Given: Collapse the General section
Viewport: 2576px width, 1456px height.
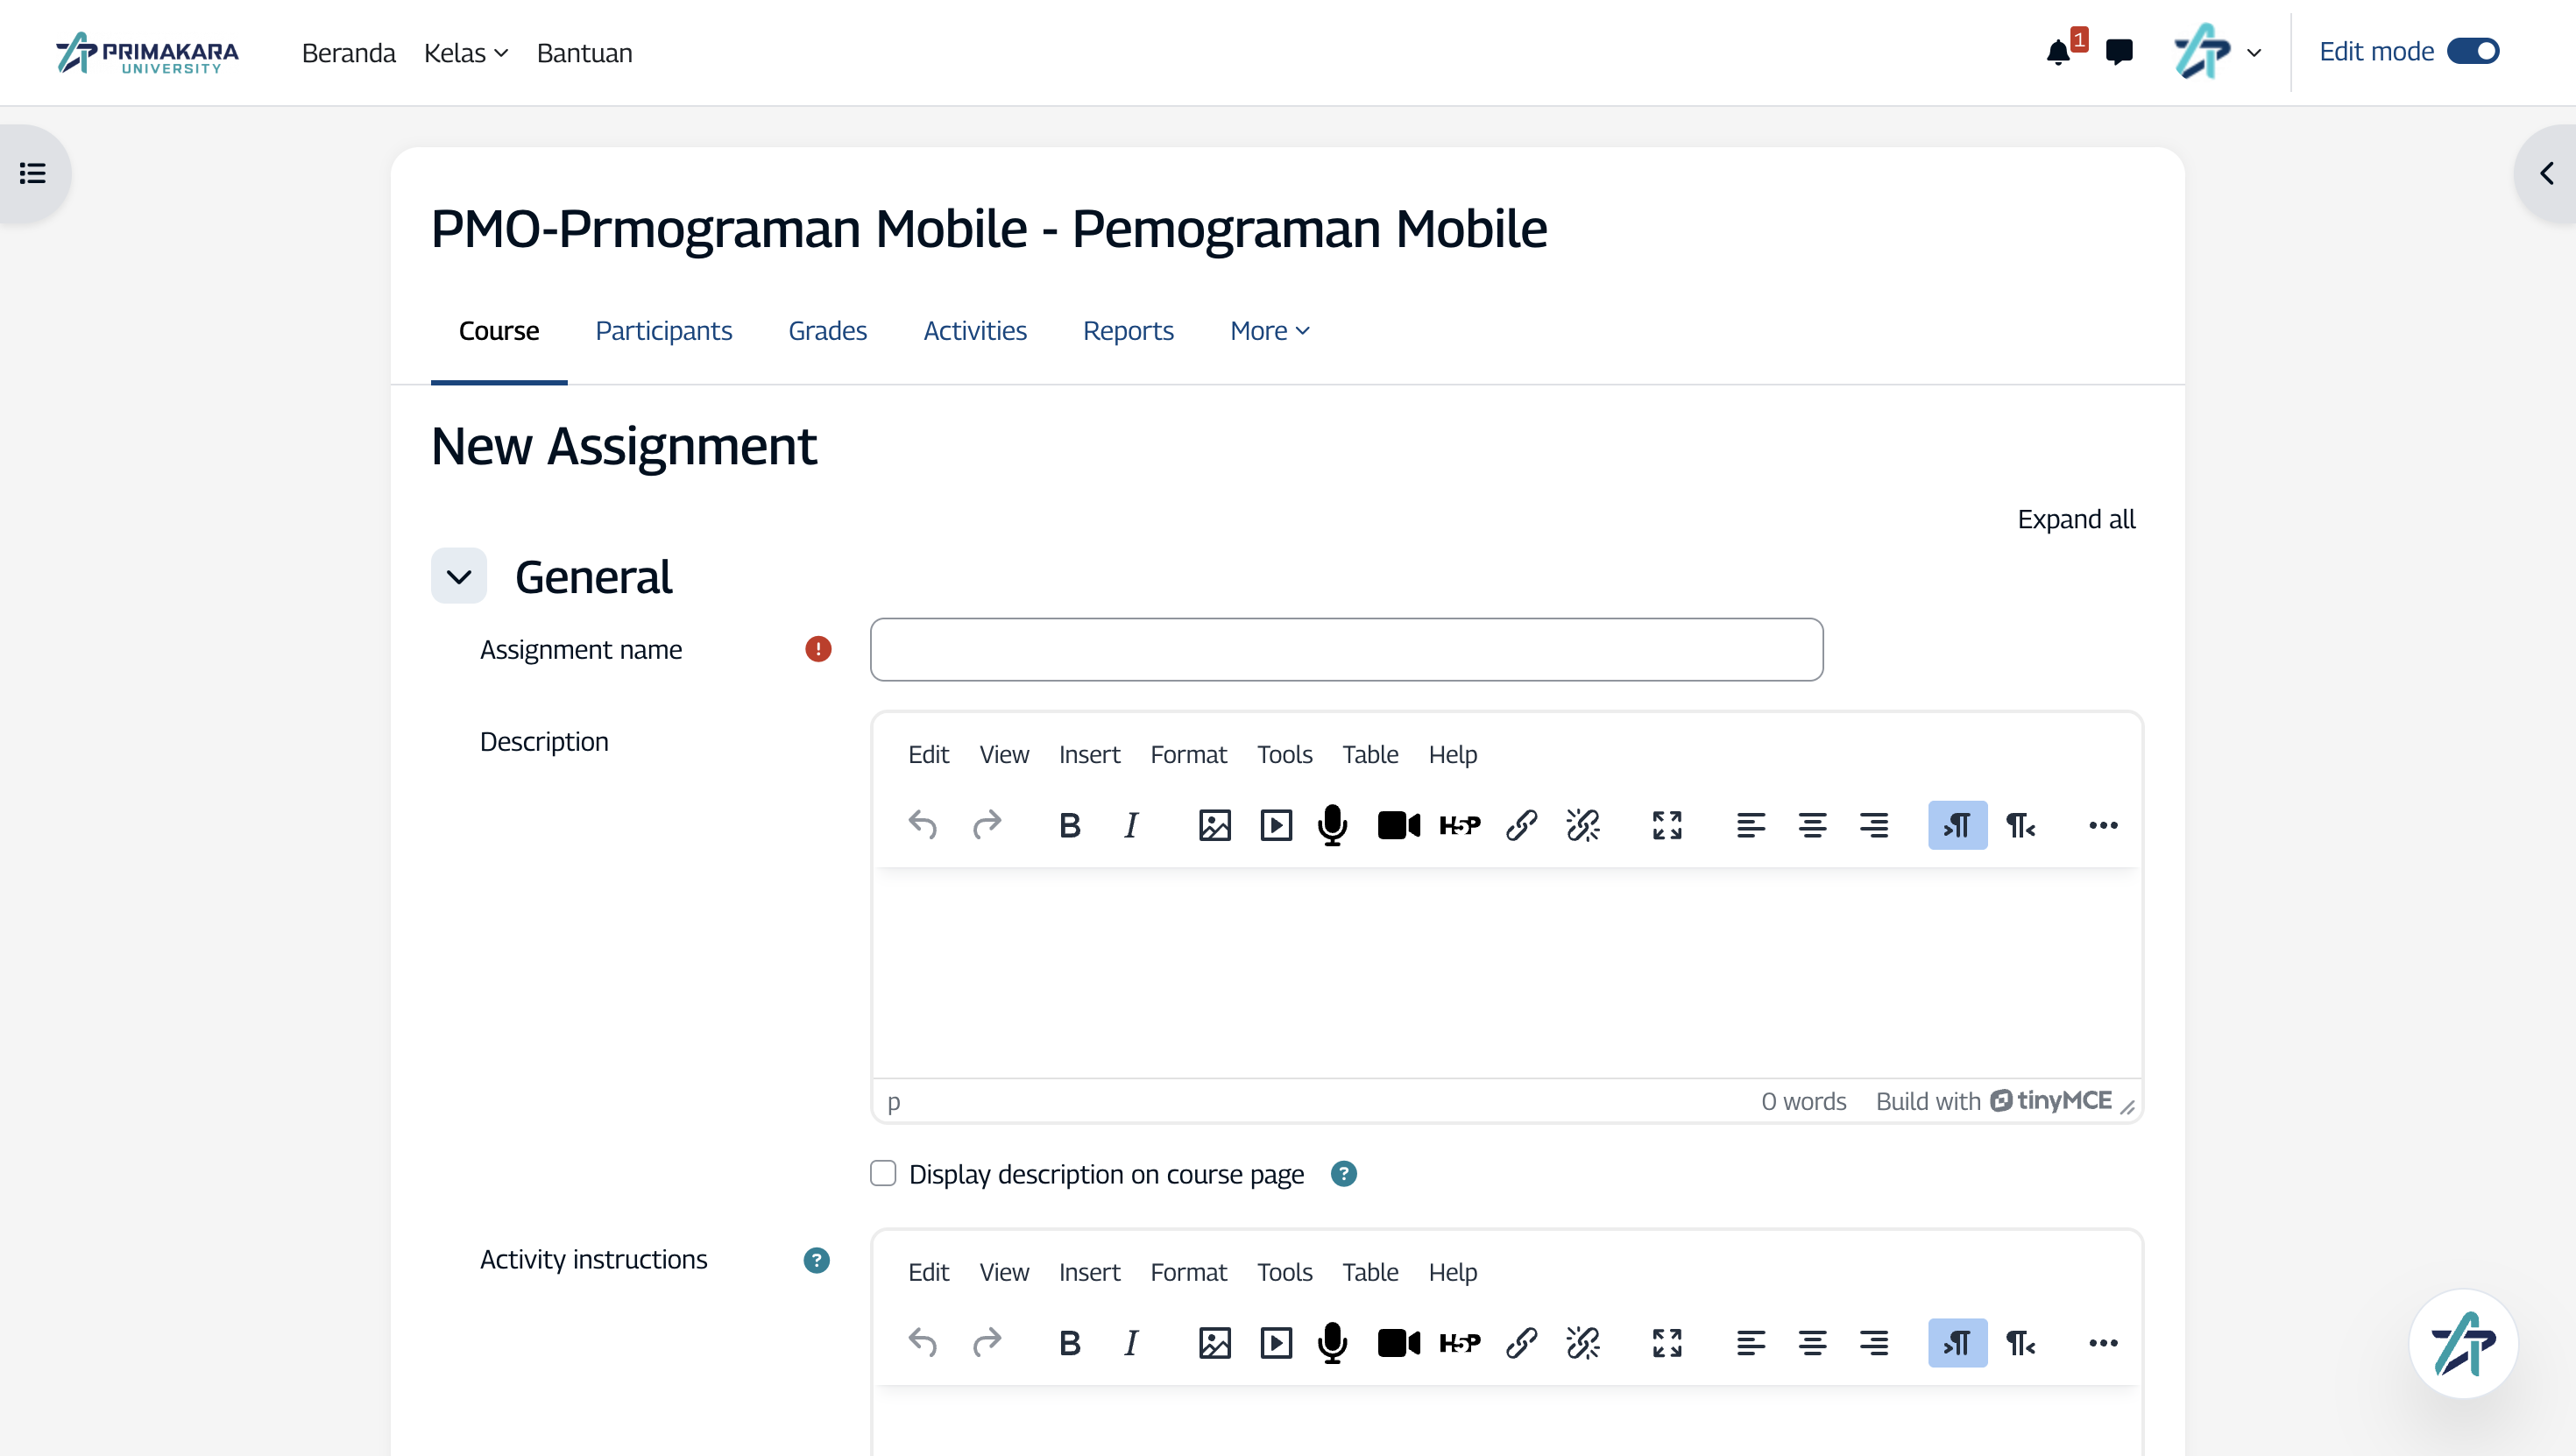Looking at the screenshot, I should point(459,576).
